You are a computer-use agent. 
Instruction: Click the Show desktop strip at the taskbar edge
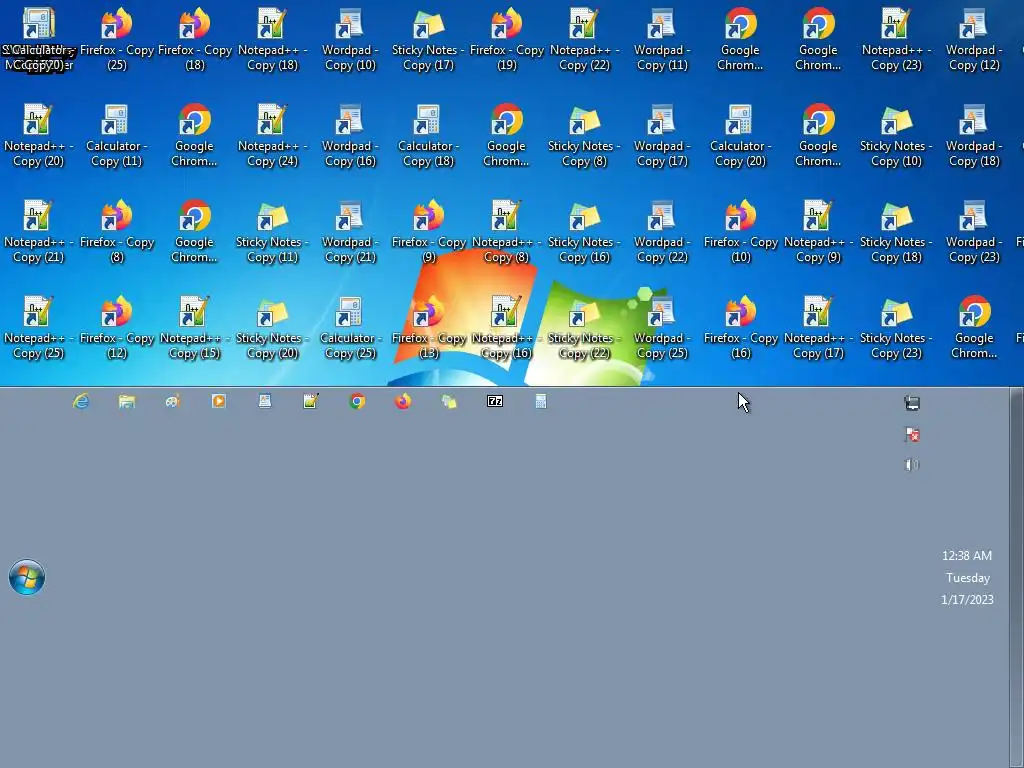[1016, 577]
